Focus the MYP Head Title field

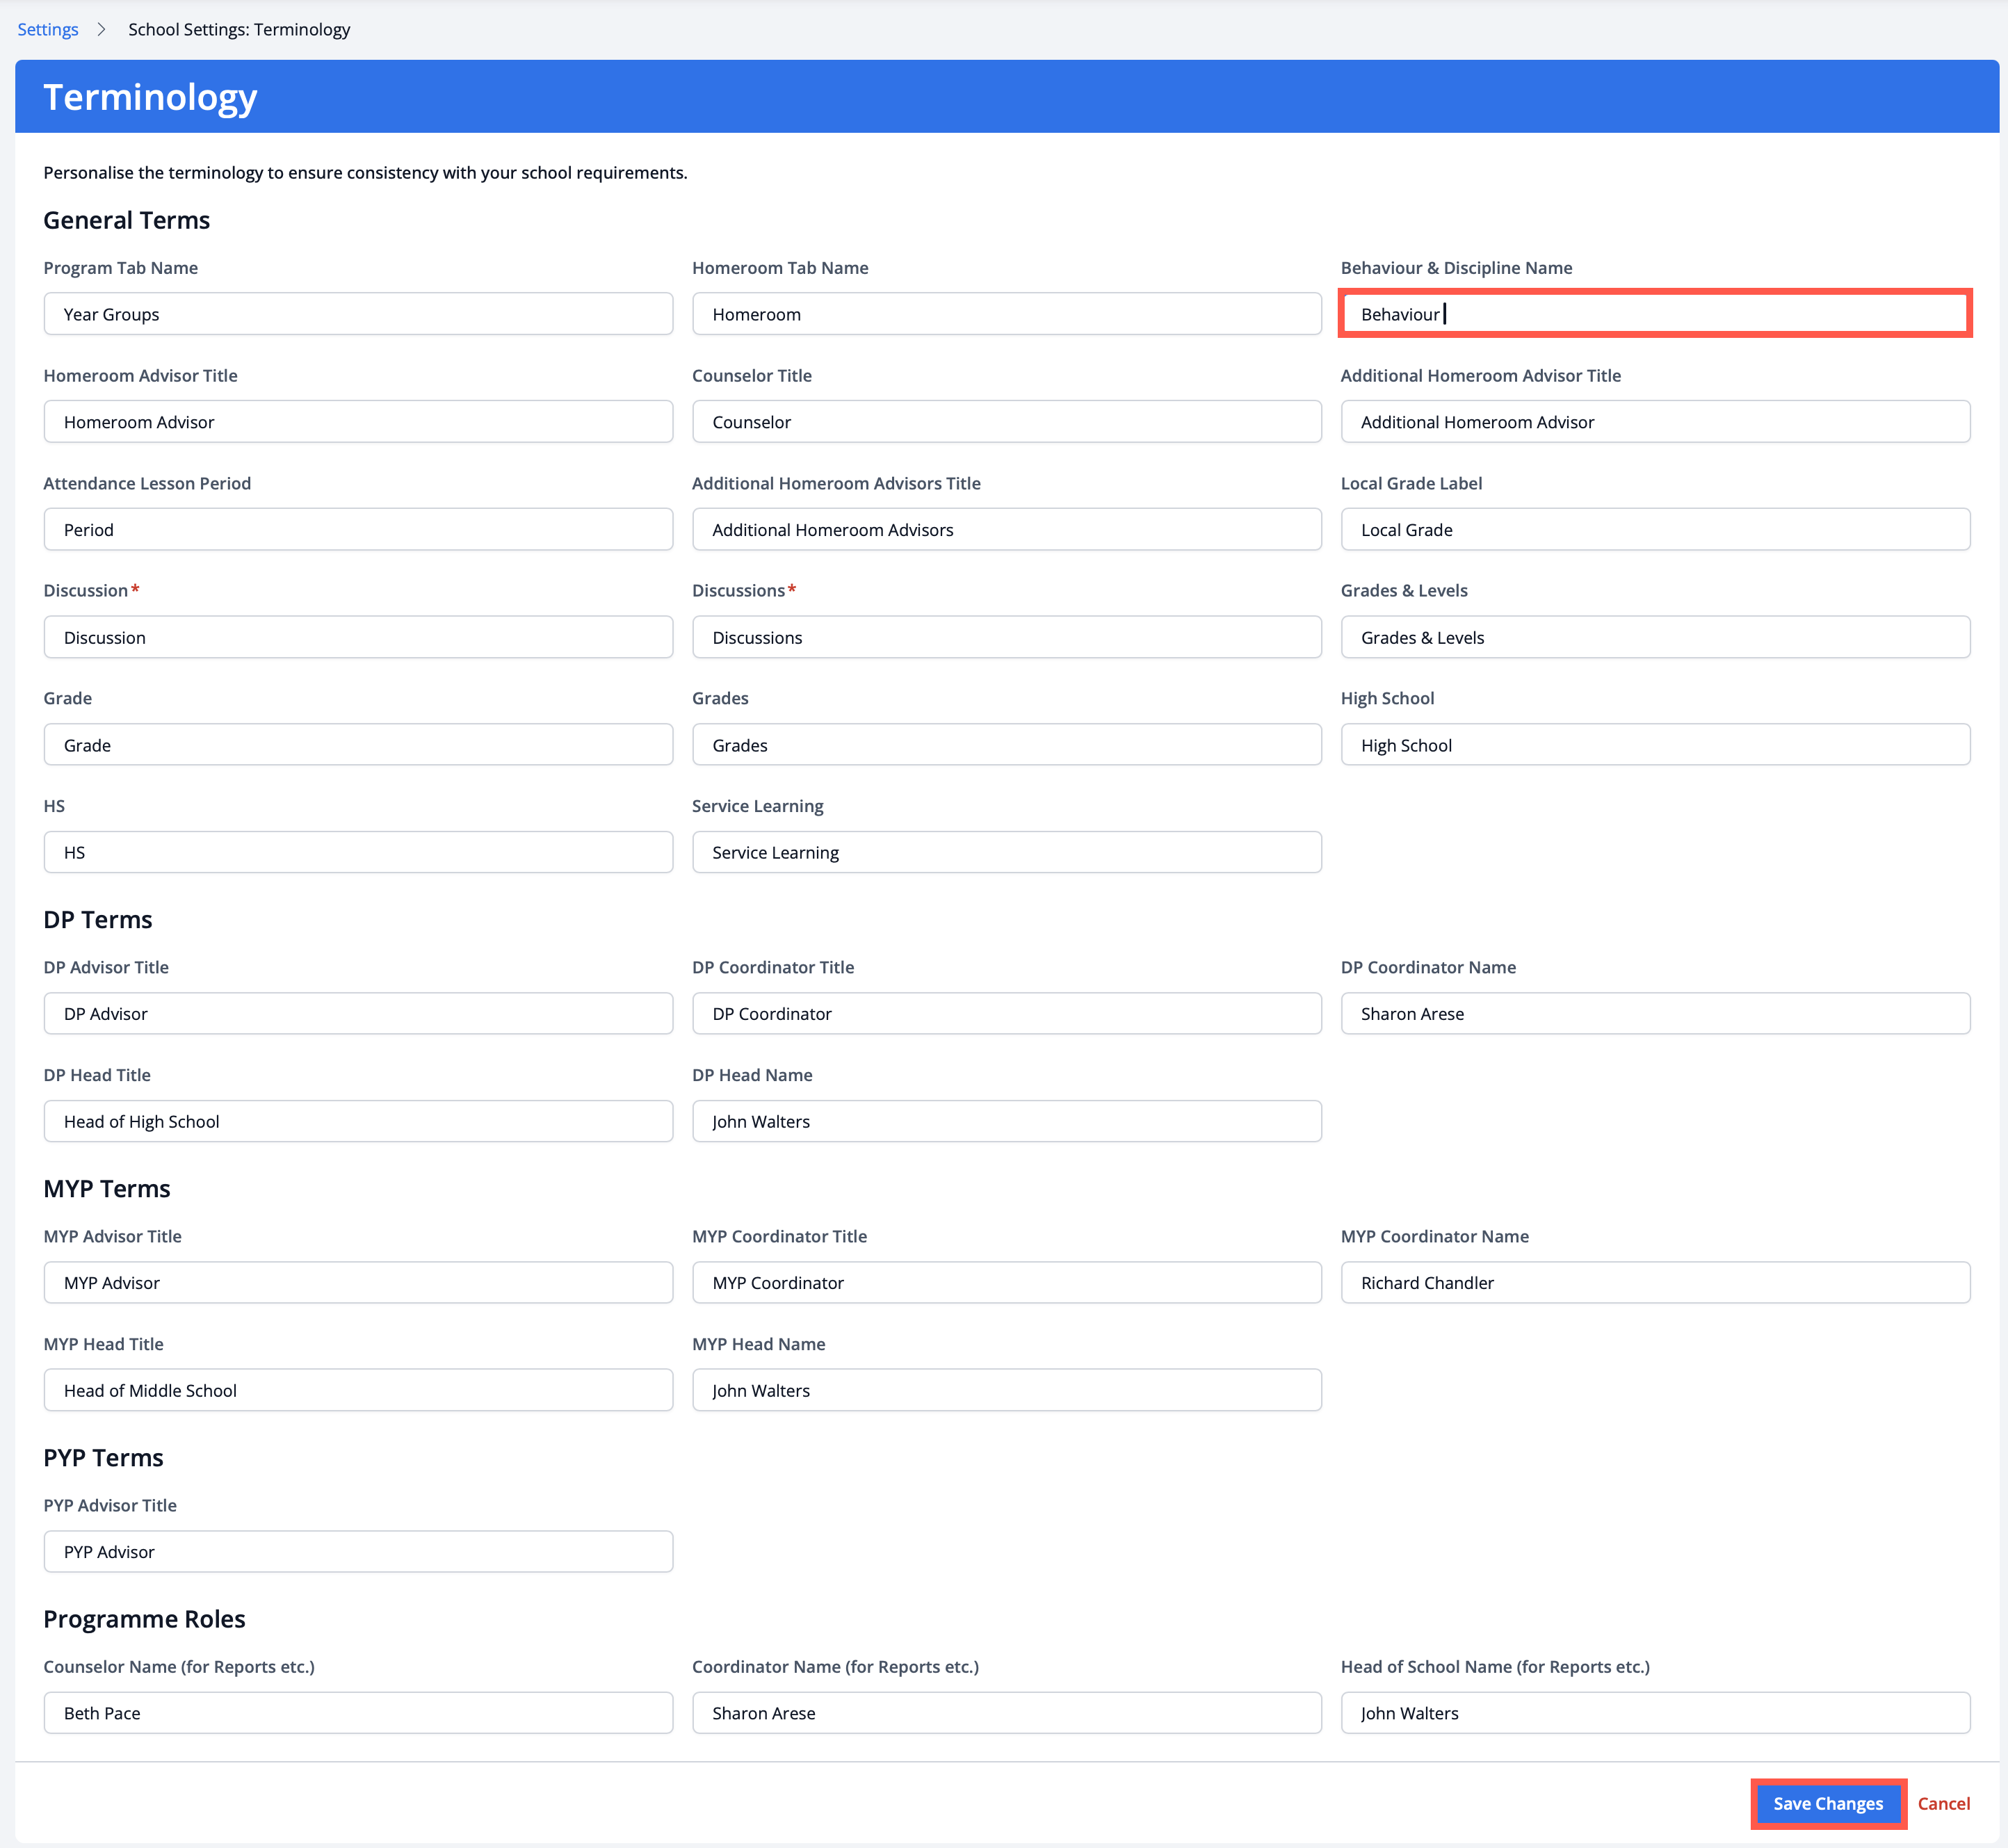tap(358, 1390)
